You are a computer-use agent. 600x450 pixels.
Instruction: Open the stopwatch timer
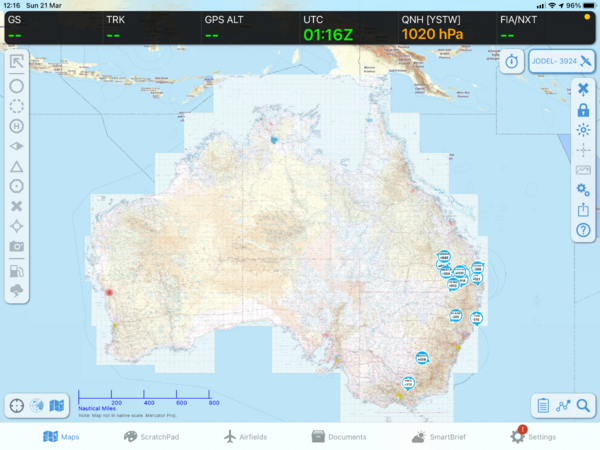[x=512, y=62]
